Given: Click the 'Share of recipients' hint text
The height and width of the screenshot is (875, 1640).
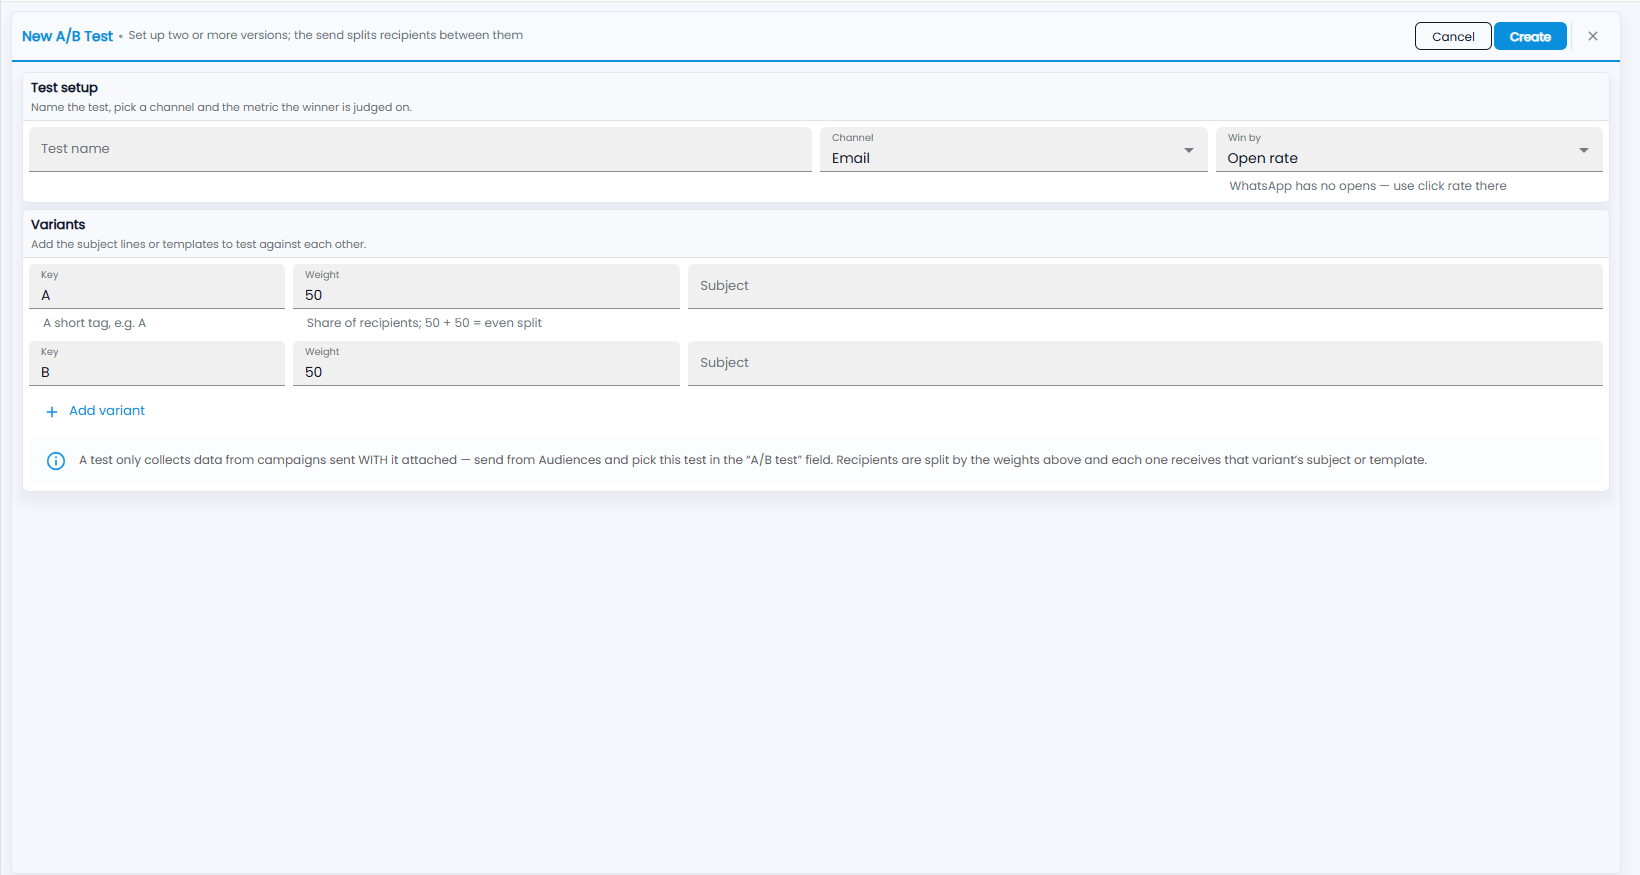Looking at the screenshot, I should tap(424, 323).
